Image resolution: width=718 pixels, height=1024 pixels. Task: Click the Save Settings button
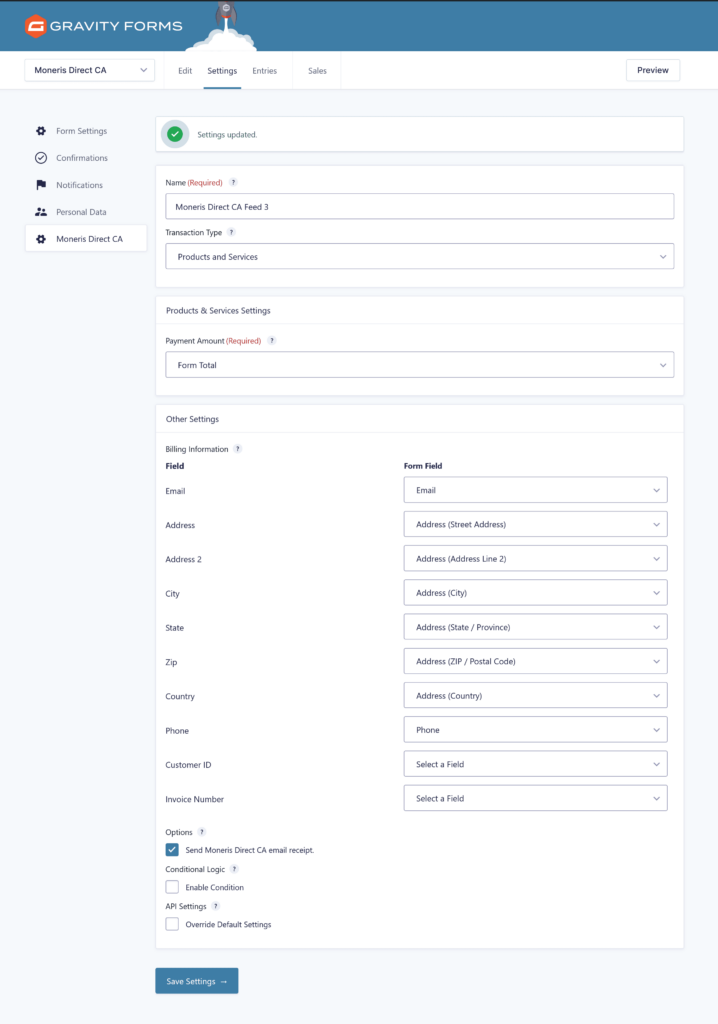point(197,981)
